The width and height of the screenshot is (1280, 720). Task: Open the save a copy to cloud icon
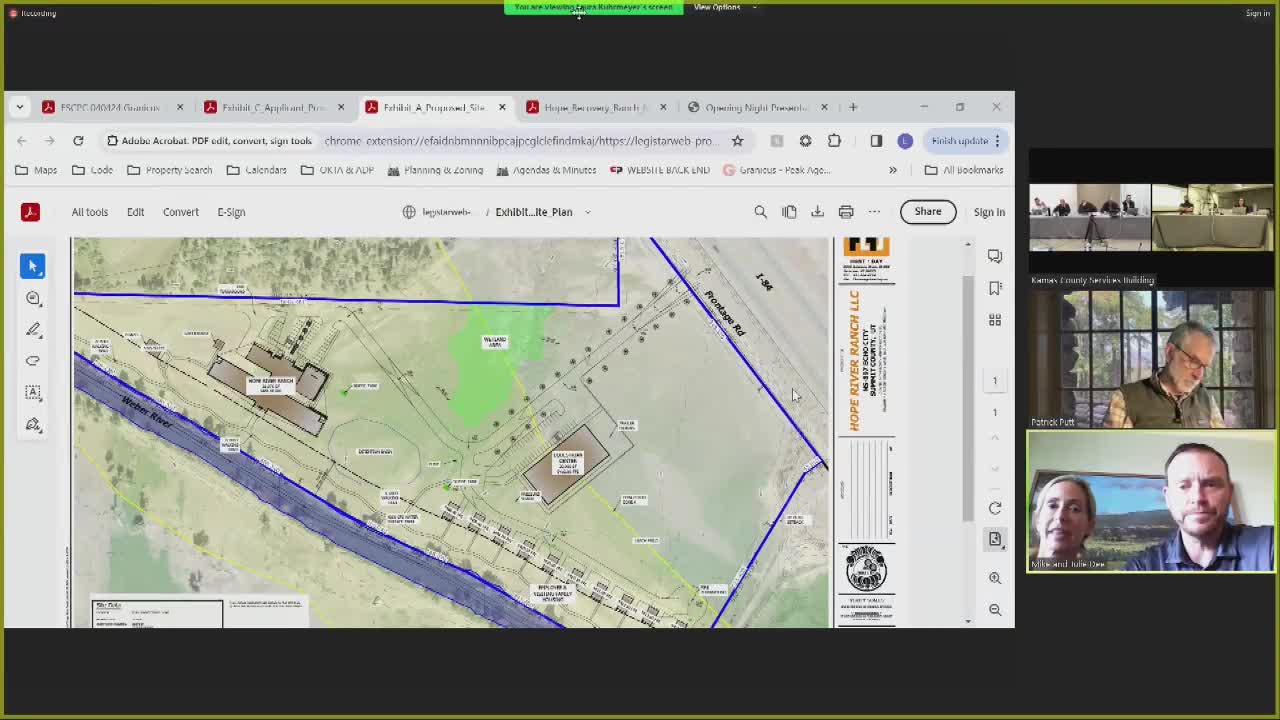click(789, 212)
